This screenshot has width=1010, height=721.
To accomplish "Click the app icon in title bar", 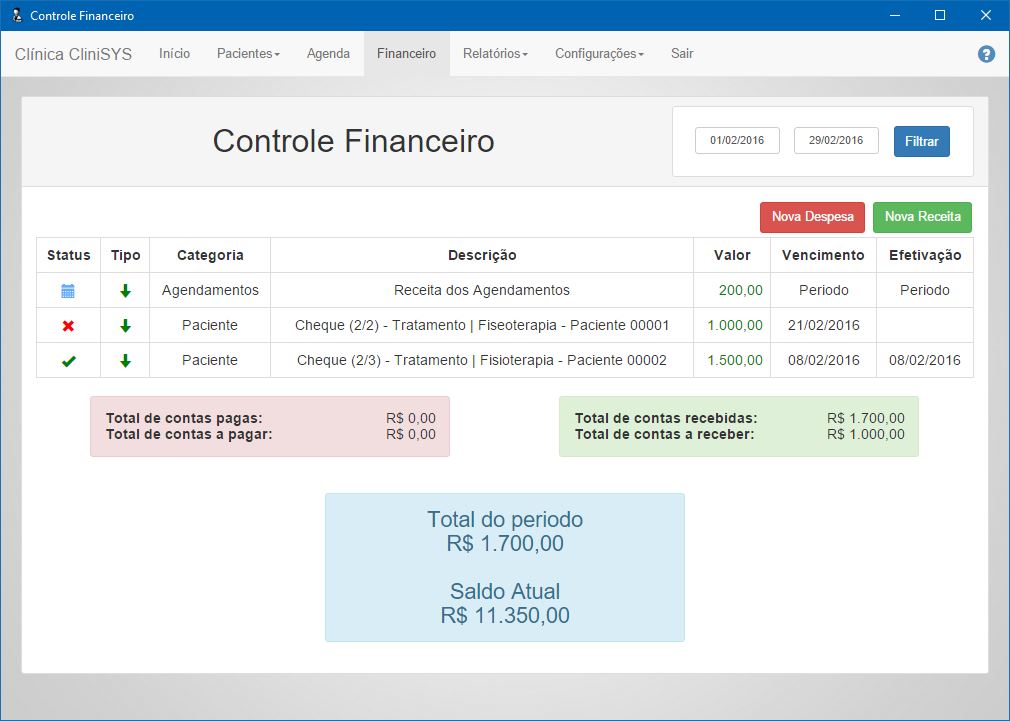I will tap(15, 15).
